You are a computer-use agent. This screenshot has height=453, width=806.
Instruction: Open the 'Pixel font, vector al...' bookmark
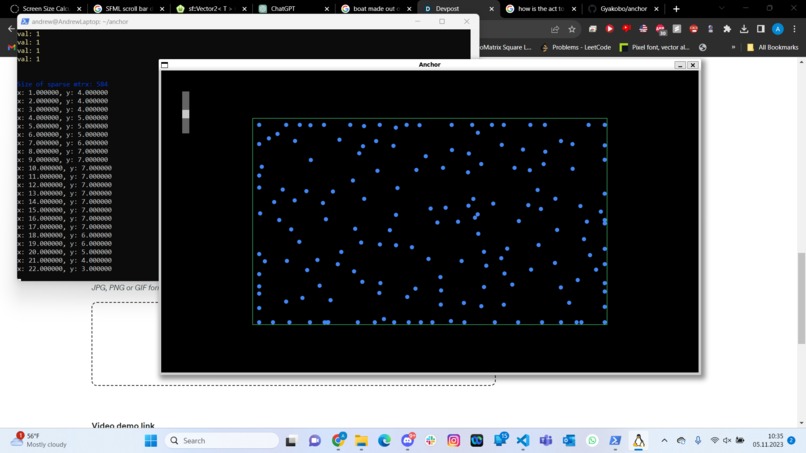655,47
